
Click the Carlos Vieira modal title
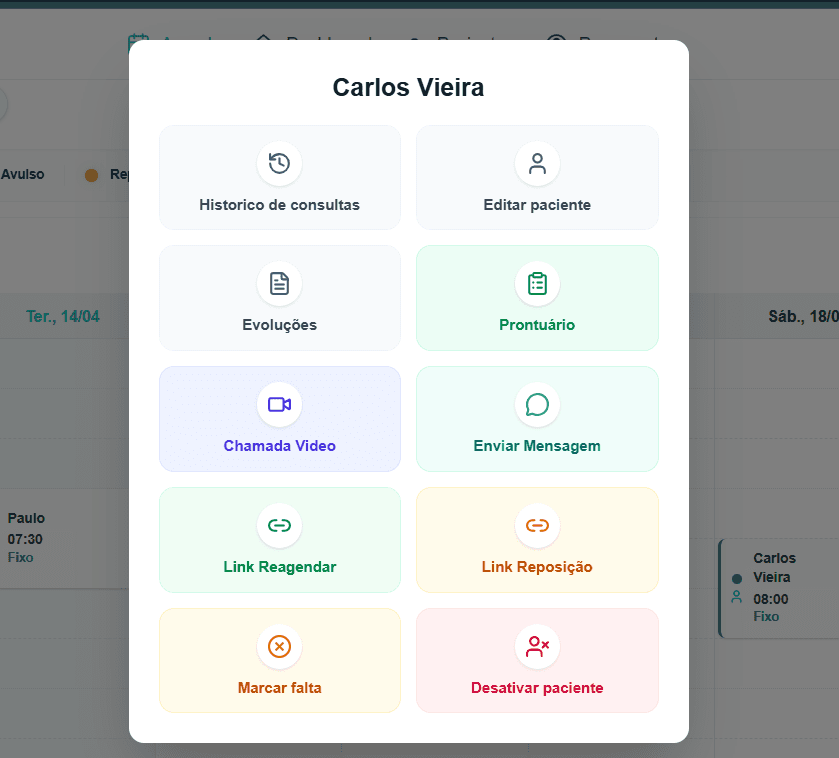tap(408, 88)
